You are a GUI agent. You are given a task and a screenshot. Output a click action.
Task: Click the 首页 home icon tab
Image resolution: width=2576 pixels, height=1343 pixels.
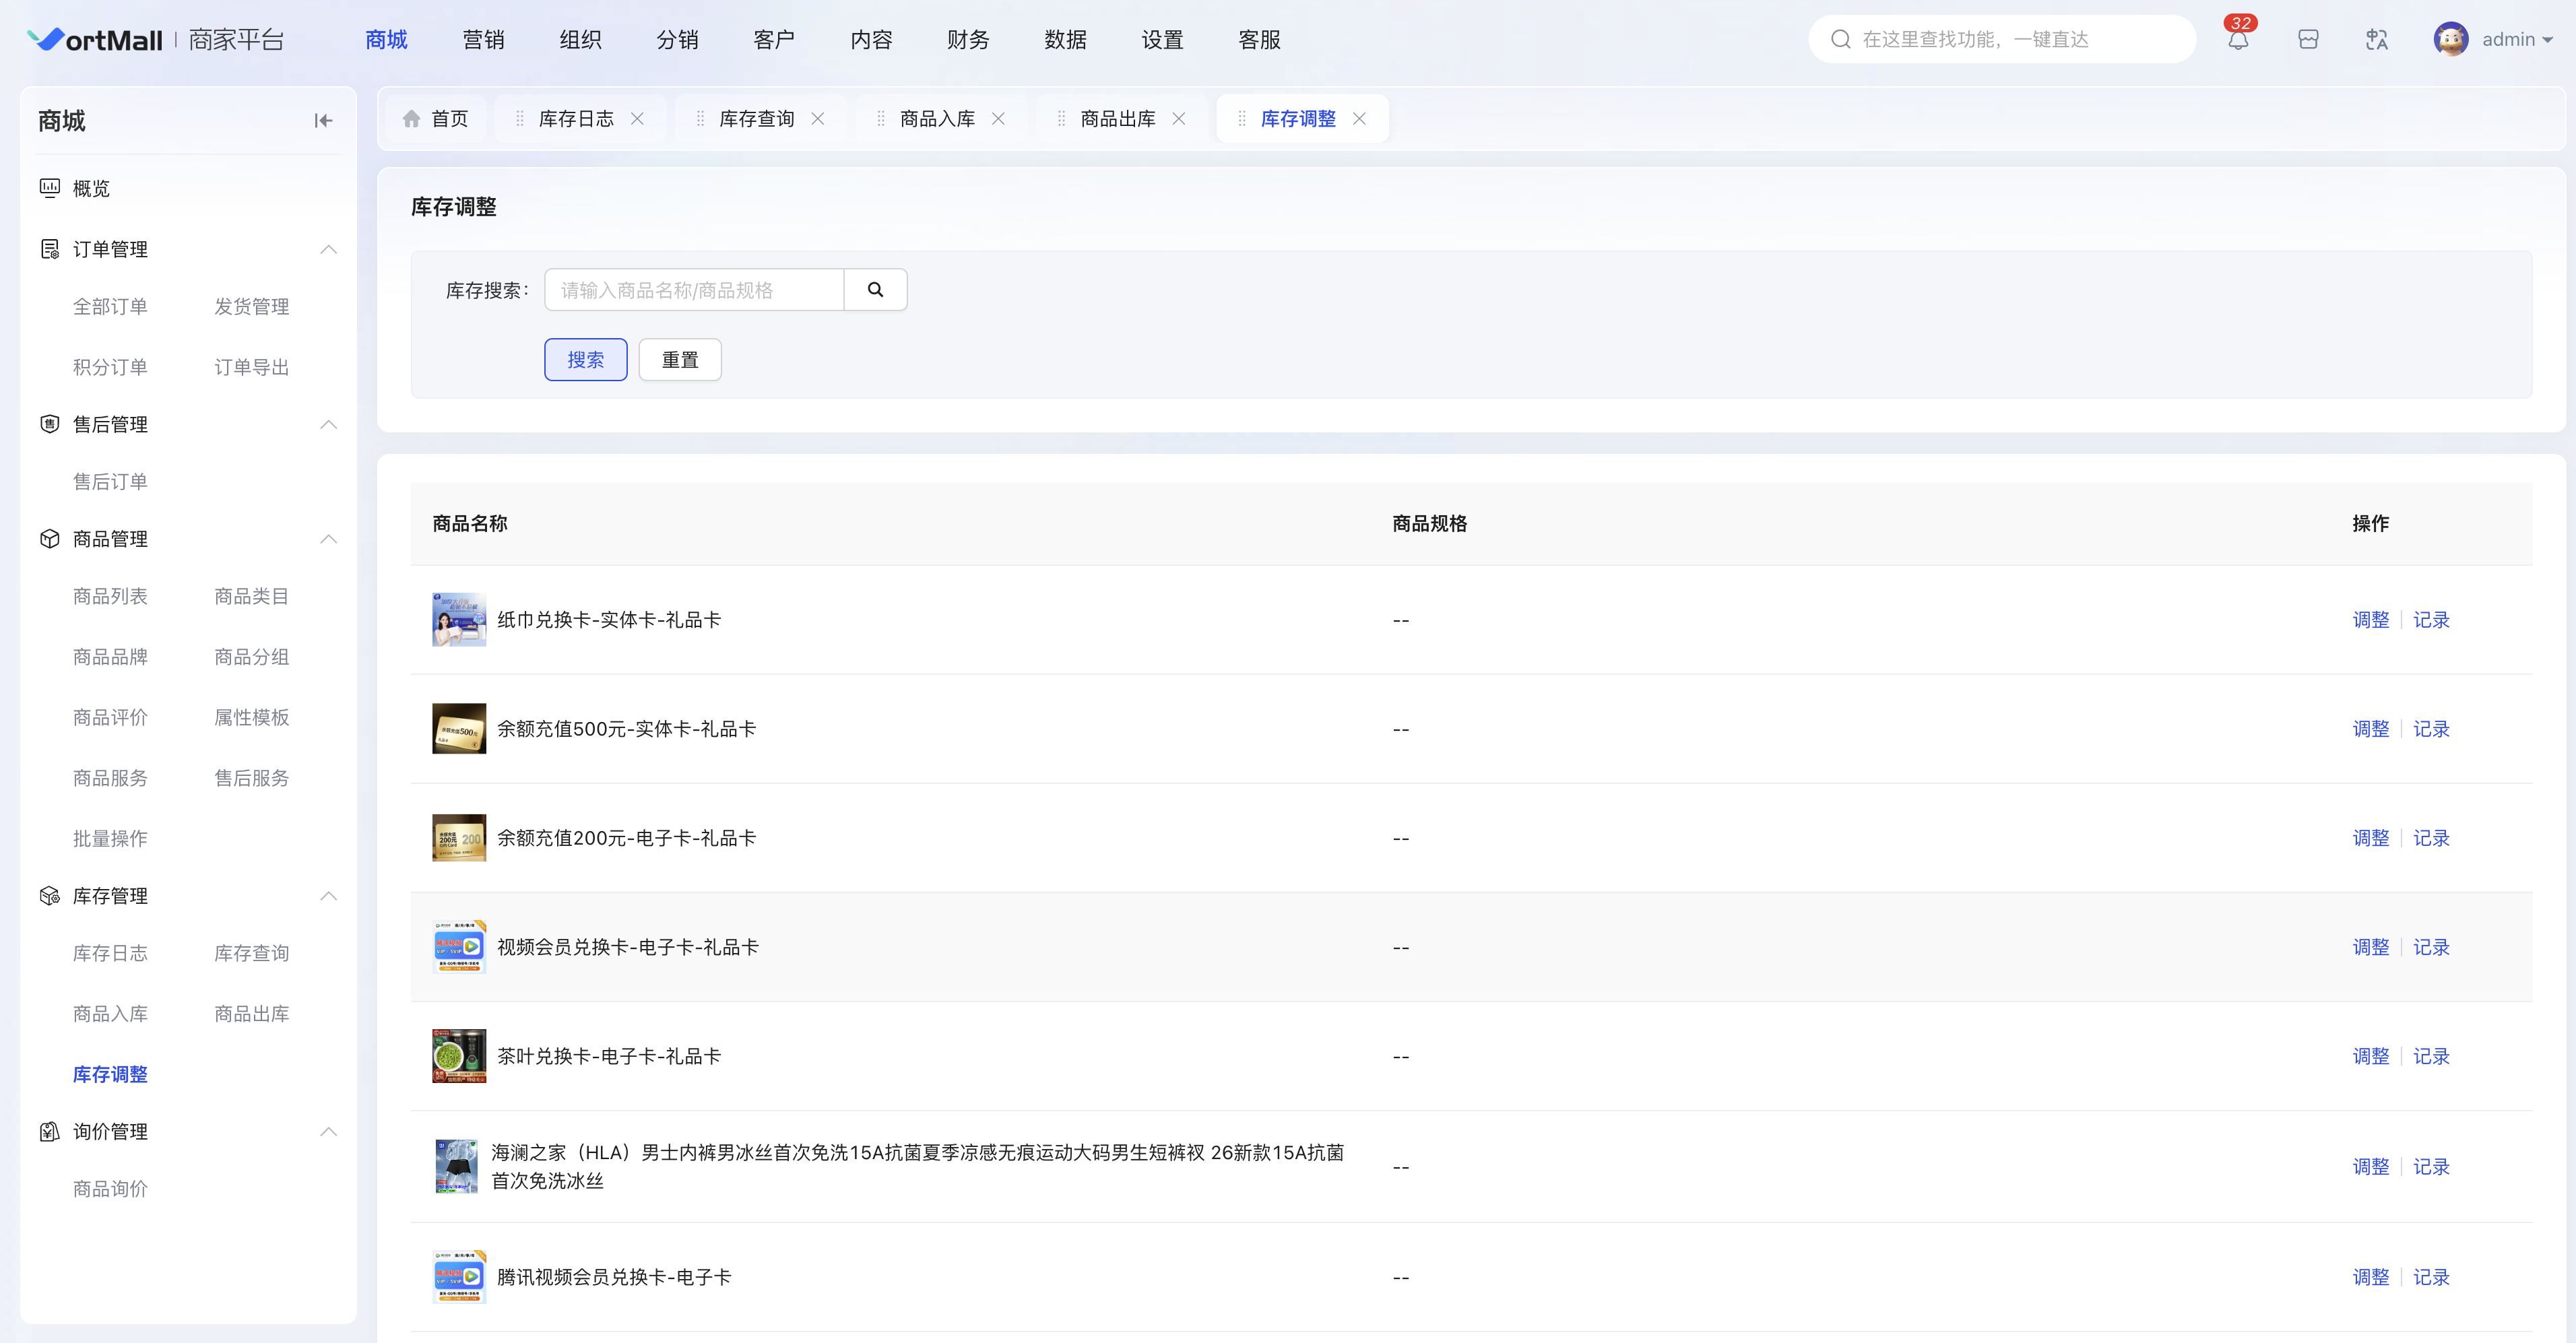click(x=411, y=119)
